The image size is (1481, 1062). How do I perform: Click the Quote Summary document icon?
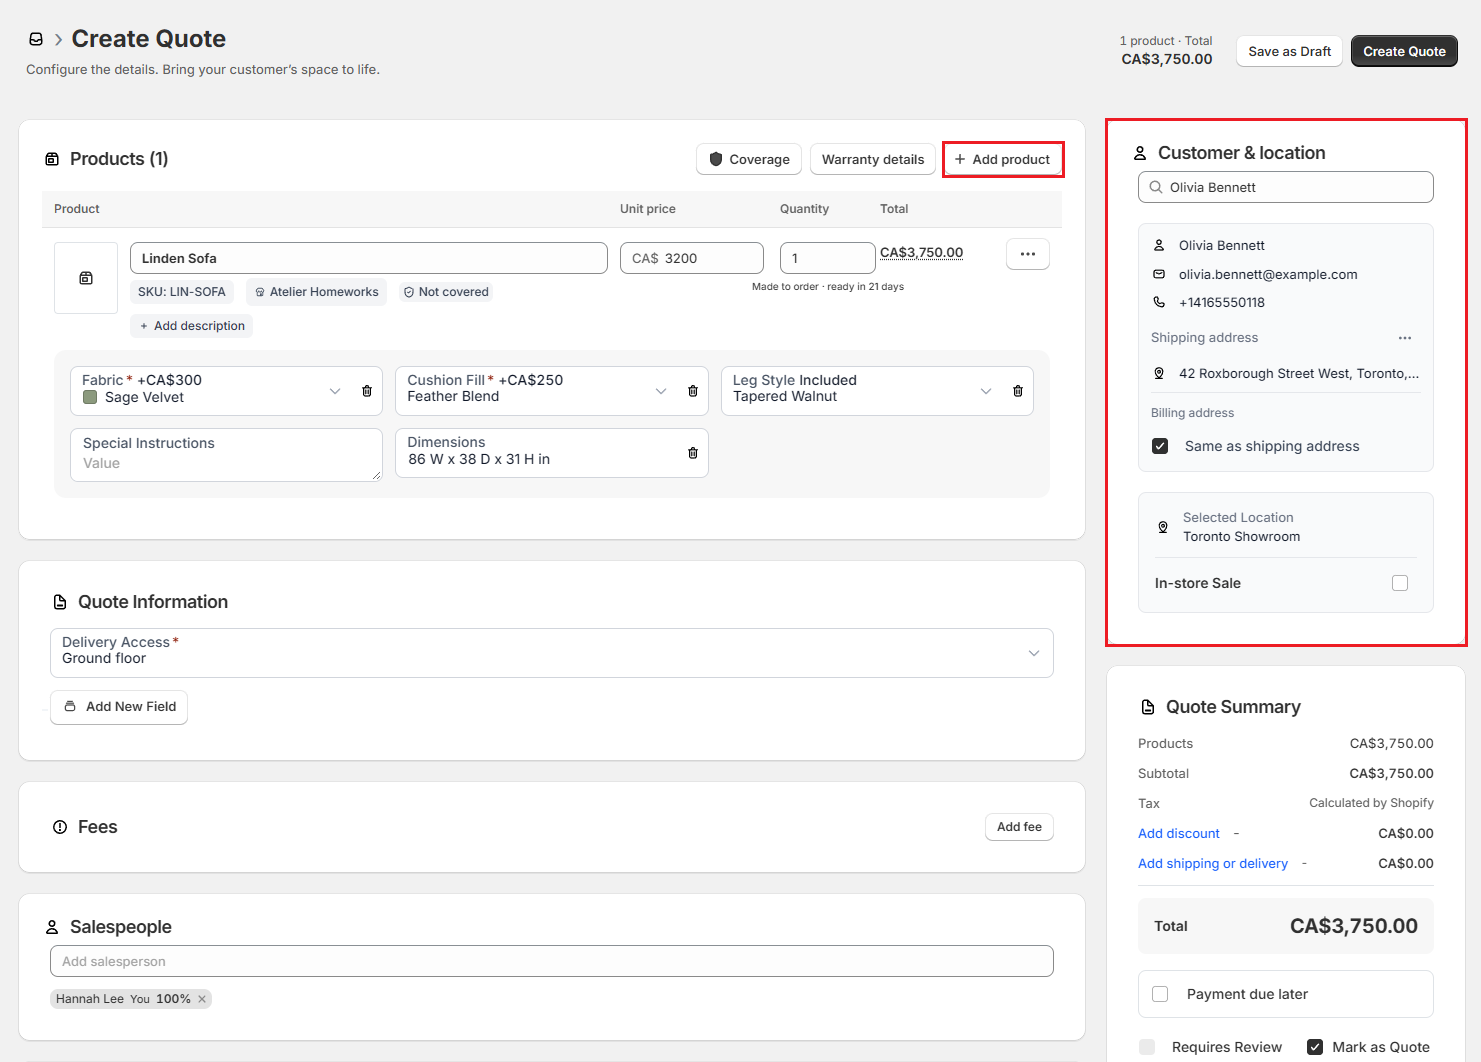coord(1148,707)
